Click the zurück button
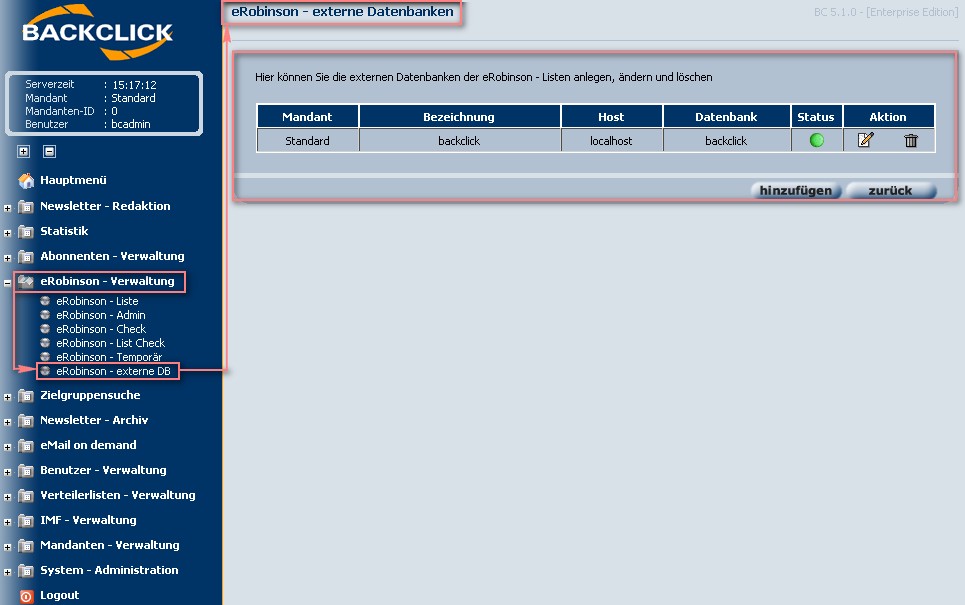Screen dimensions: 965x605 (x=890, y=191)
